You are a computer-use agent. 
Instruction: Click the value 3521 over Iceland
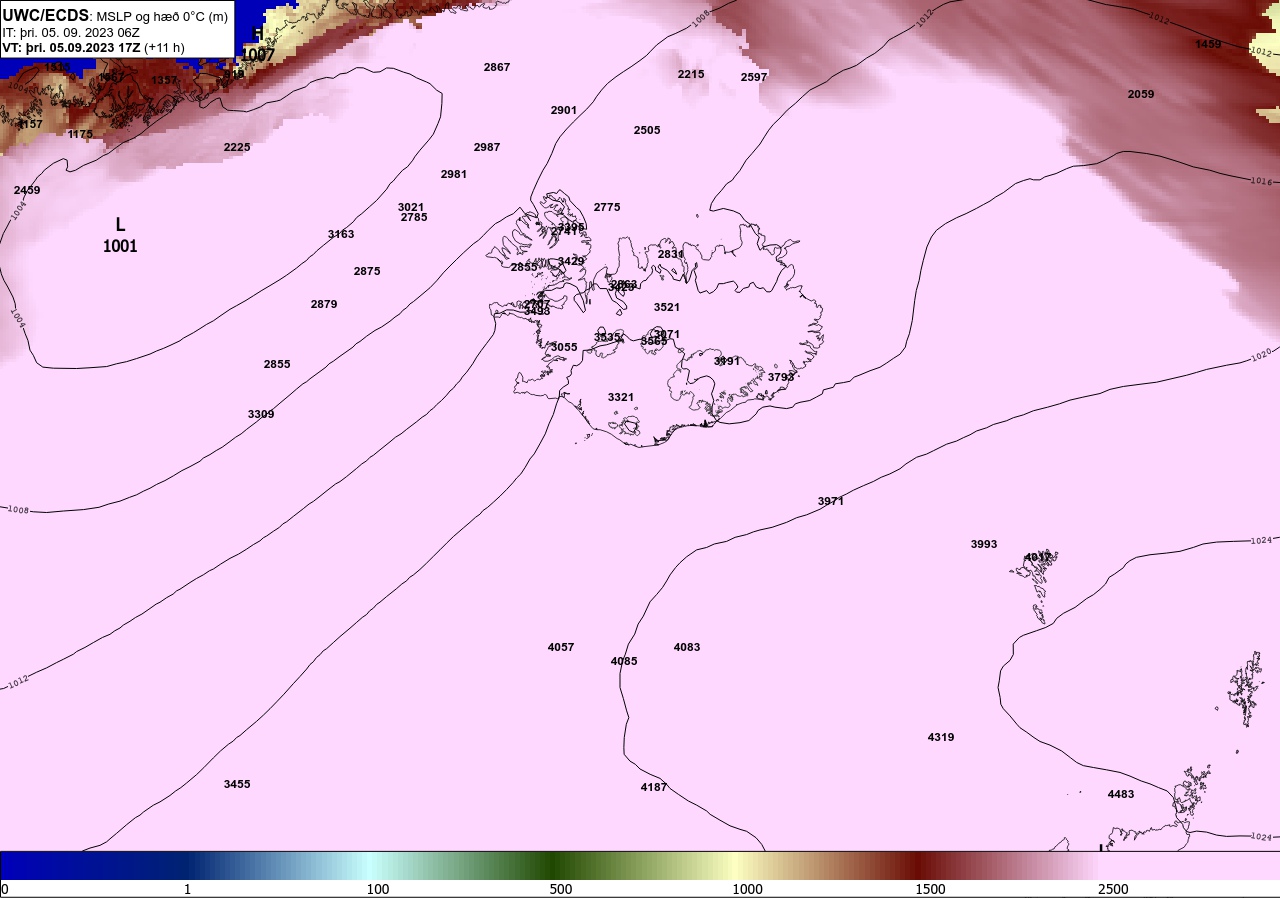tap(667, 307)
